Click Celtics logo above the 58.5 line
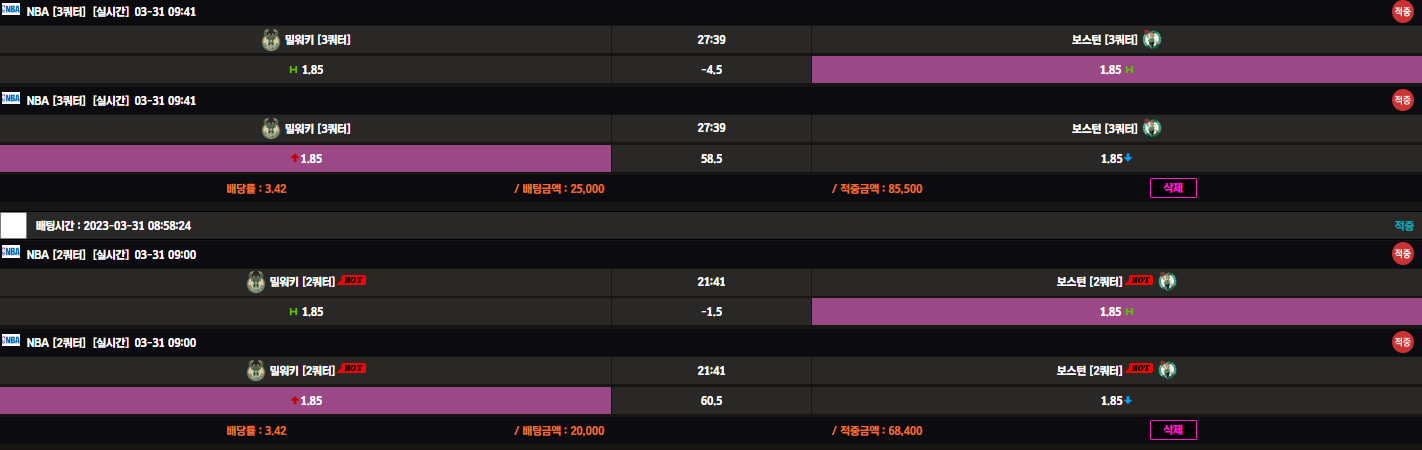 (1152, 128)
